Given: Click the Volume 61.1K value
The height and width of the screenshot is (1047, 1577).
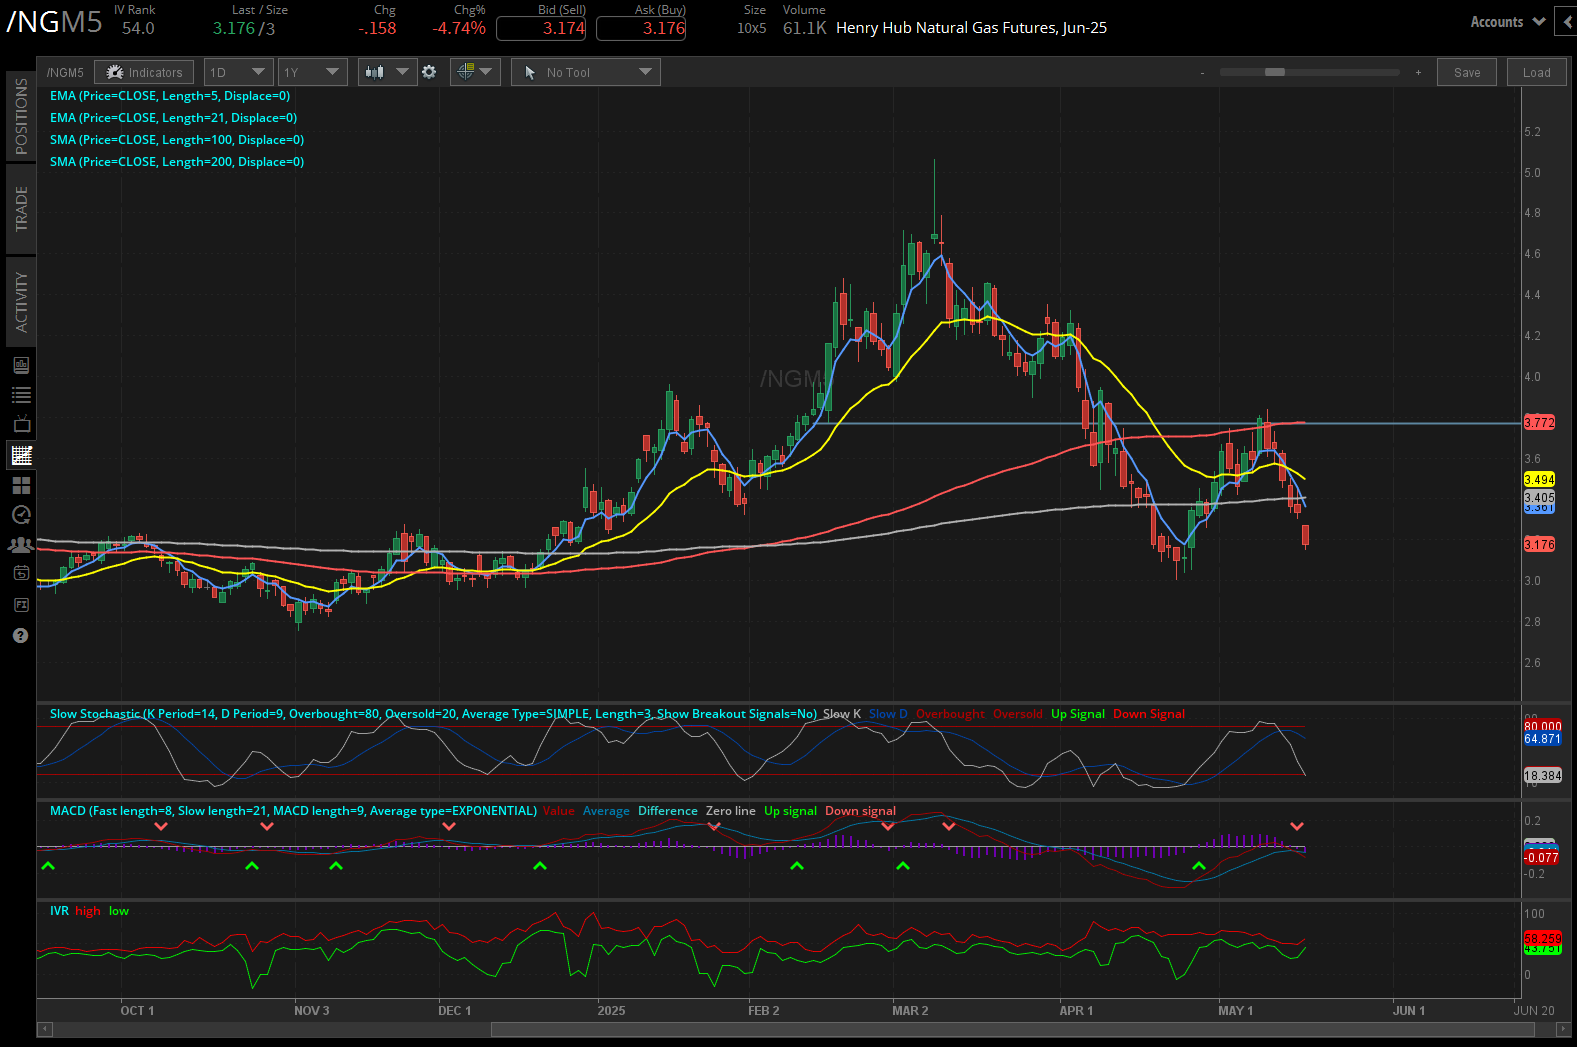Looking at the screenshot, I should tap(804, 29).
